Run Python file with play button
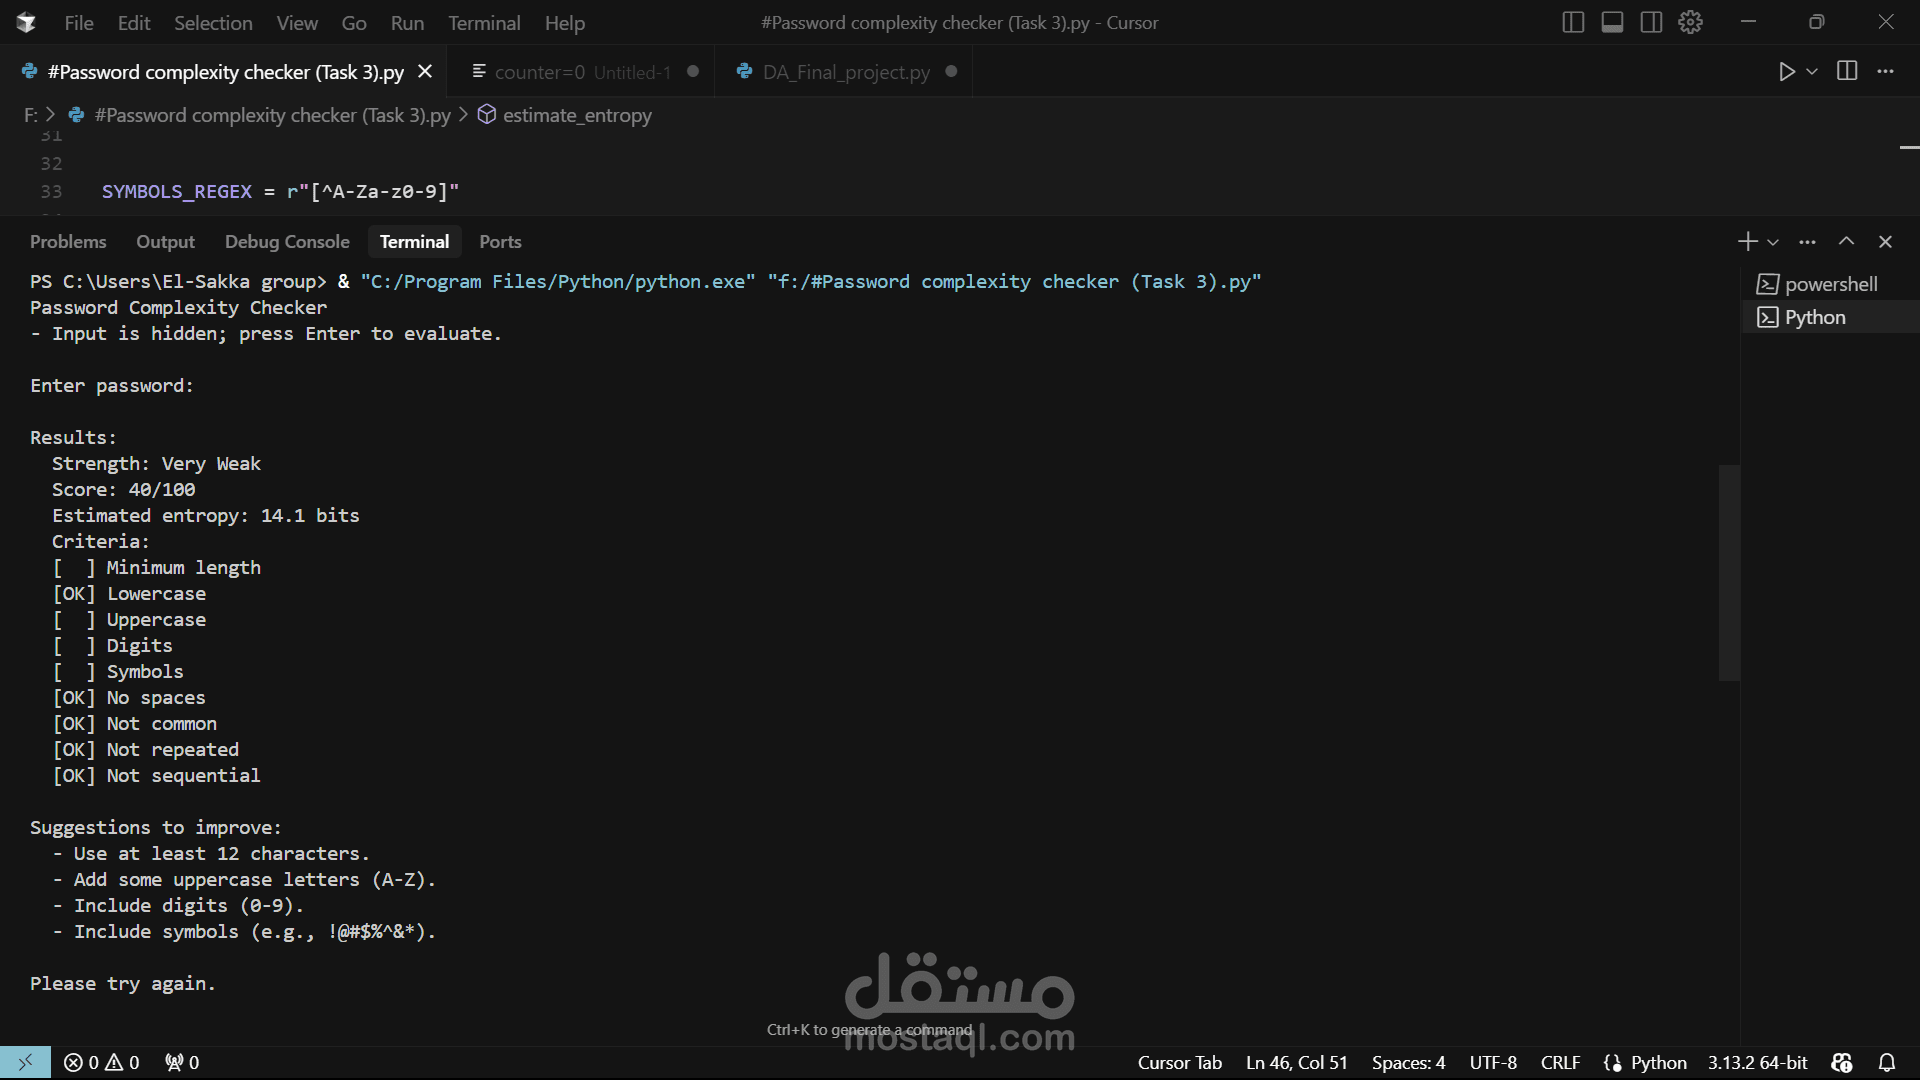Viewport: 1920px width, 1080px height. (1786, 71)
